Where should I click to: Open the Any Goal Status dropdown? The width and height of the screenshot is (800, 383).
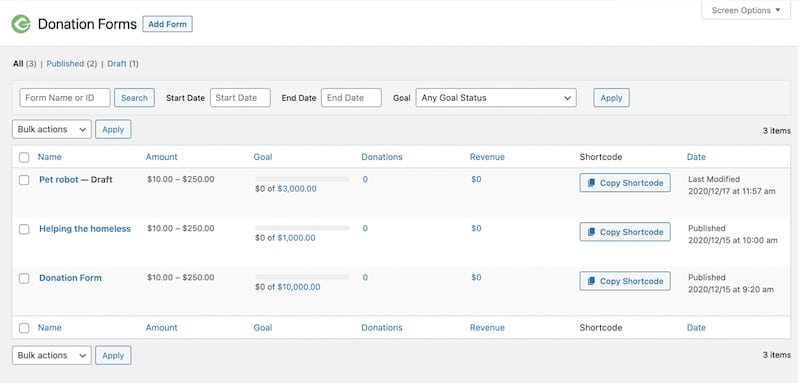(x=496, y=98)
